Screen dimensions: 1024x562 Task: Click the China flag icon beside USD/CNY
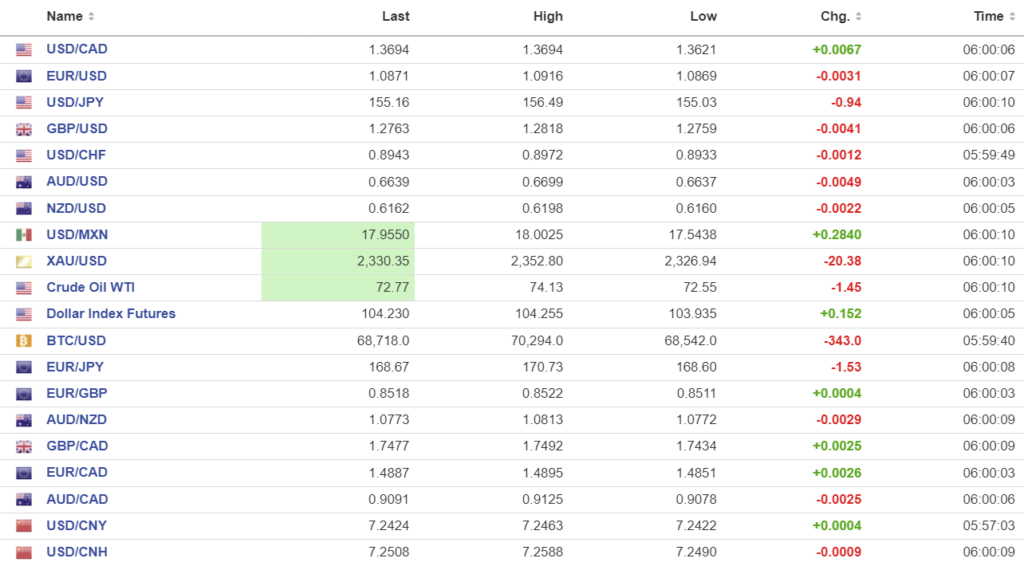(24, 526)
